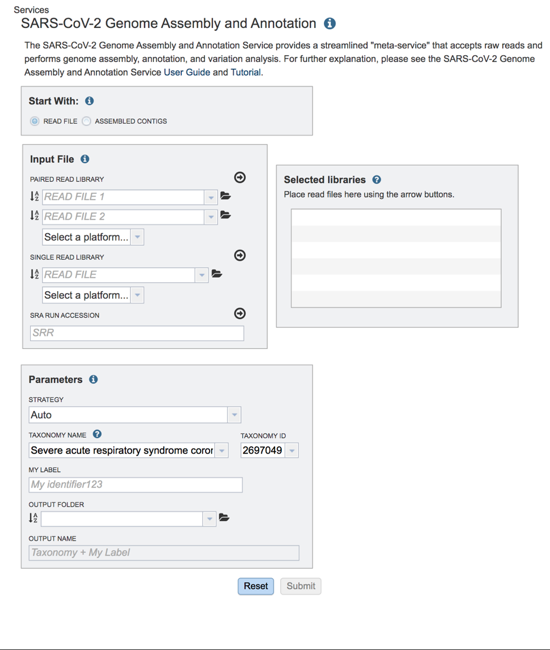Click the SRR accession input field

tap(137, 333)
